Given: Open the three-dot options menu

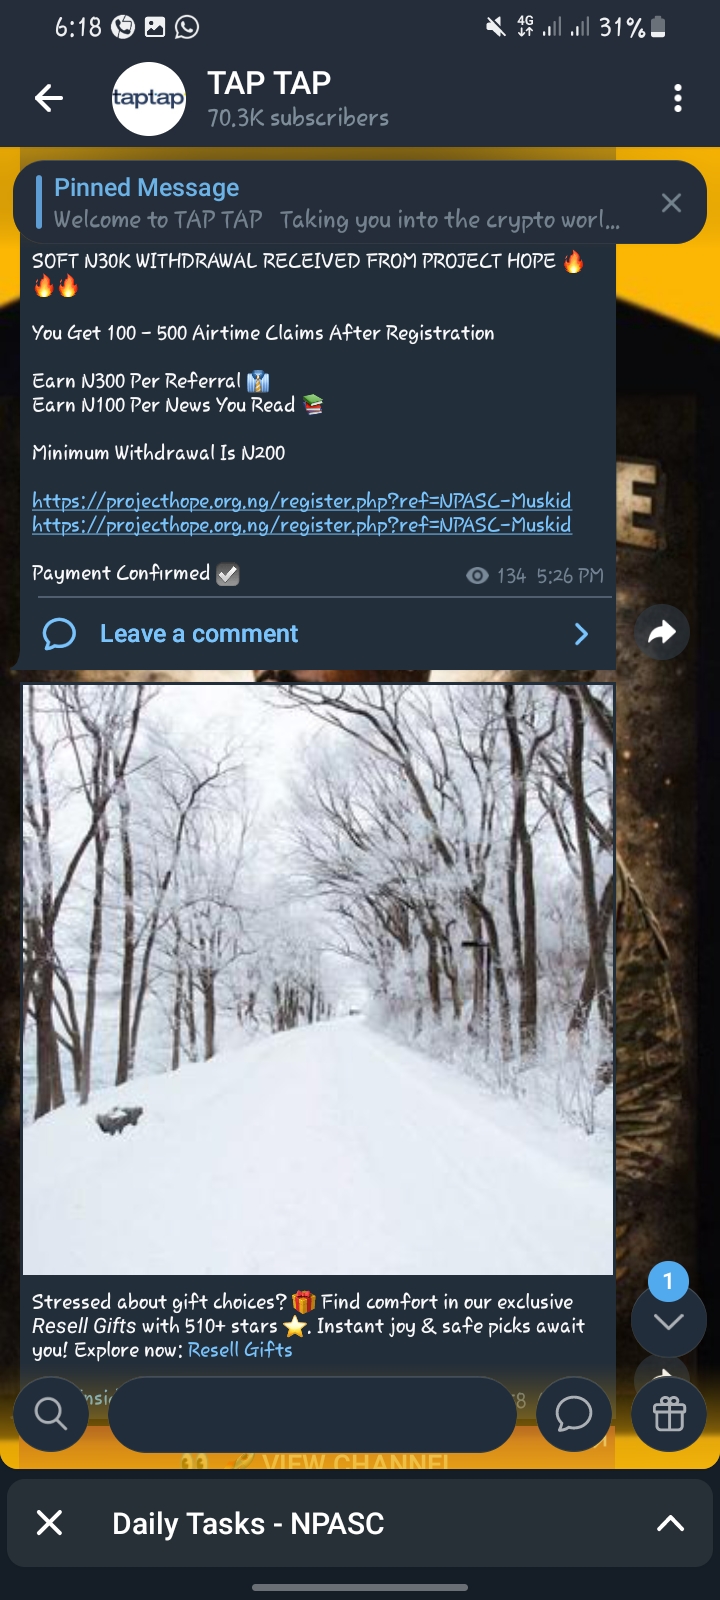Looking at the screenshot, I should [678, 98].
